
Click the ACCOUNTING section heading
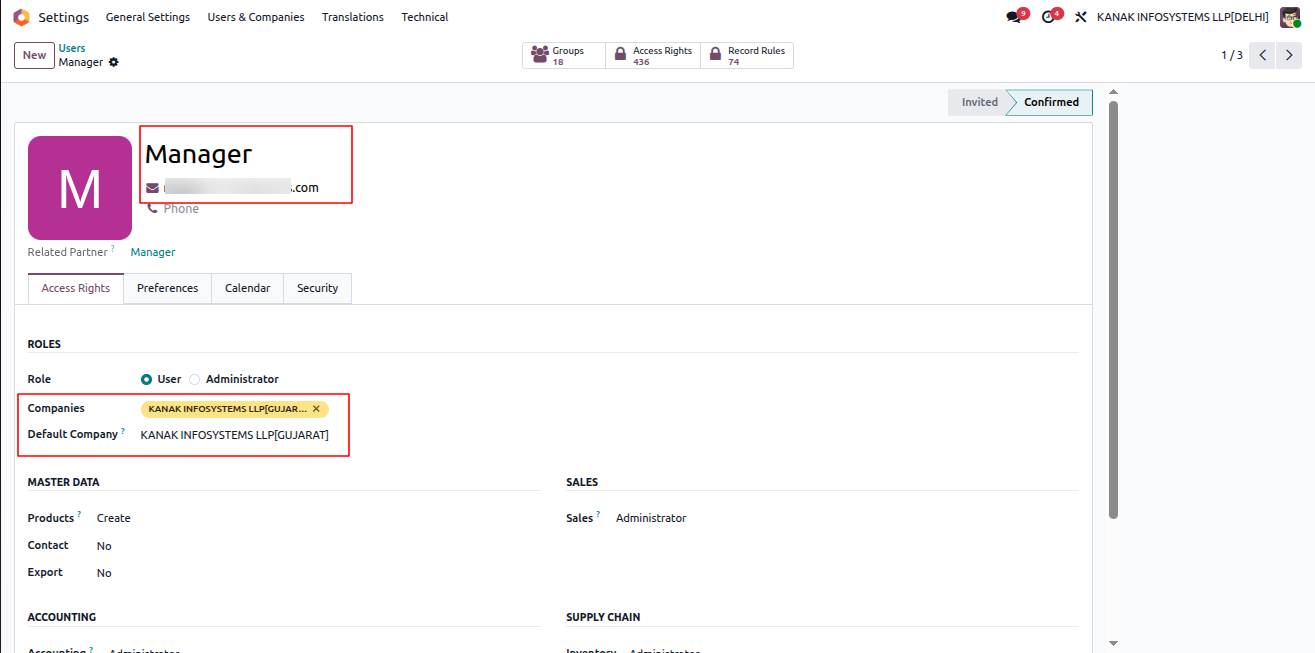62,617
